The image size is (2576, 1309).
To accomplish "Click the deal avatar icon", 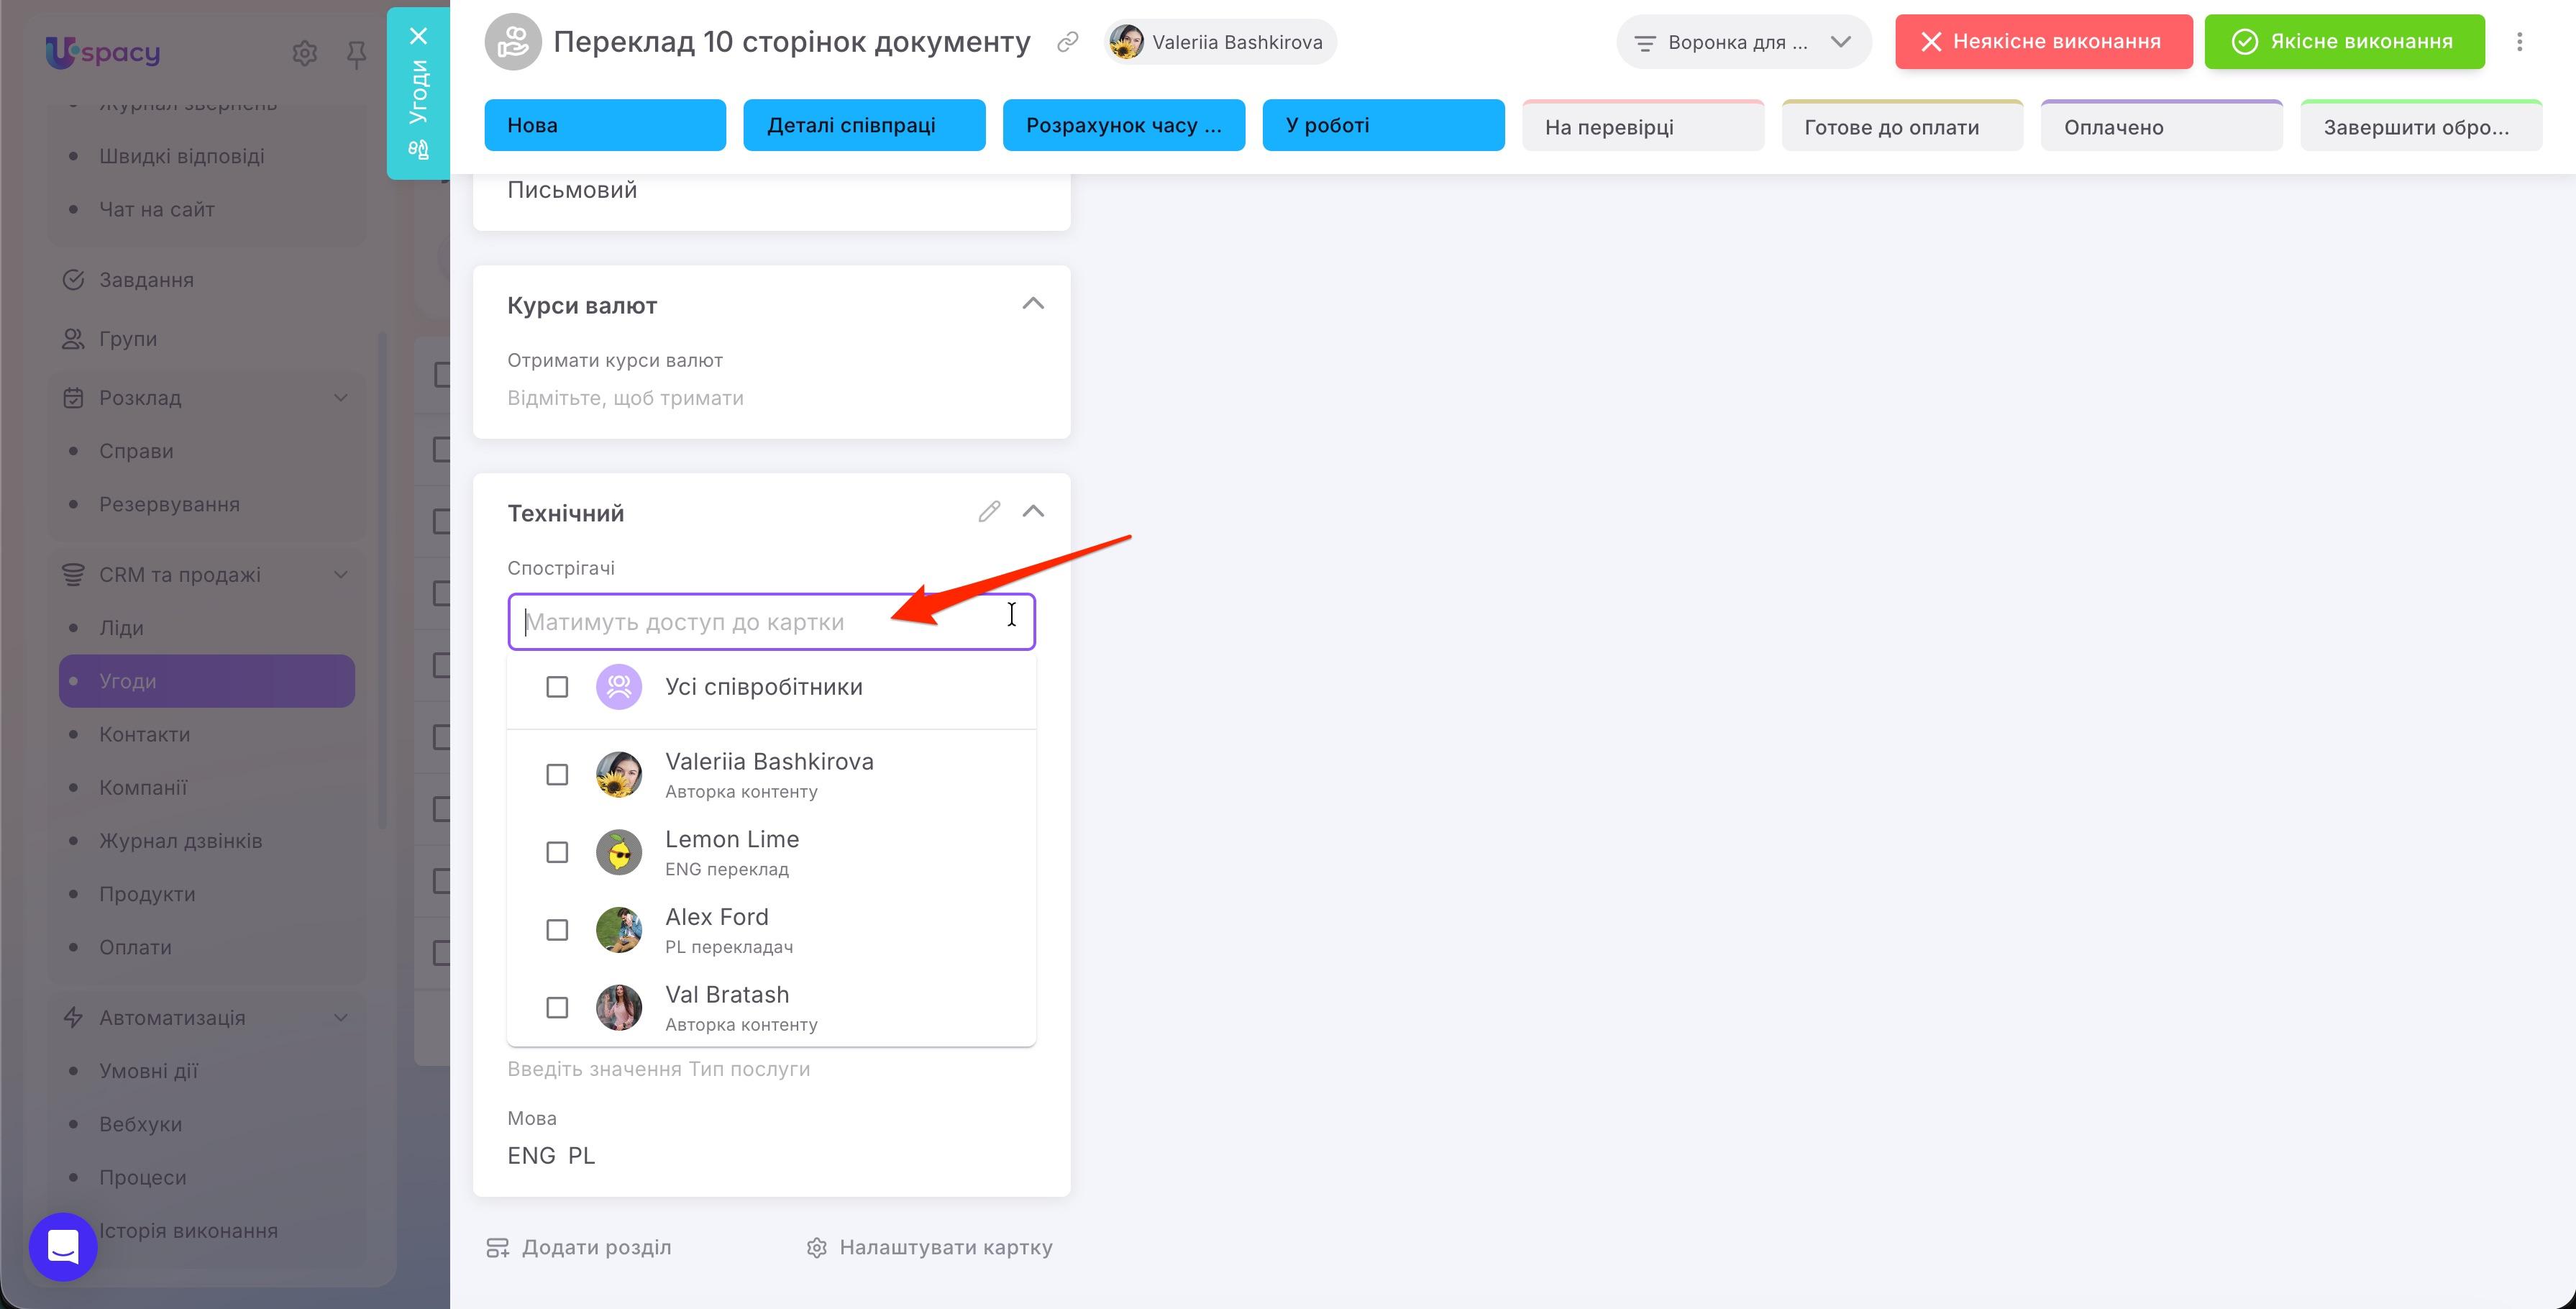I will tap(513, 42).
